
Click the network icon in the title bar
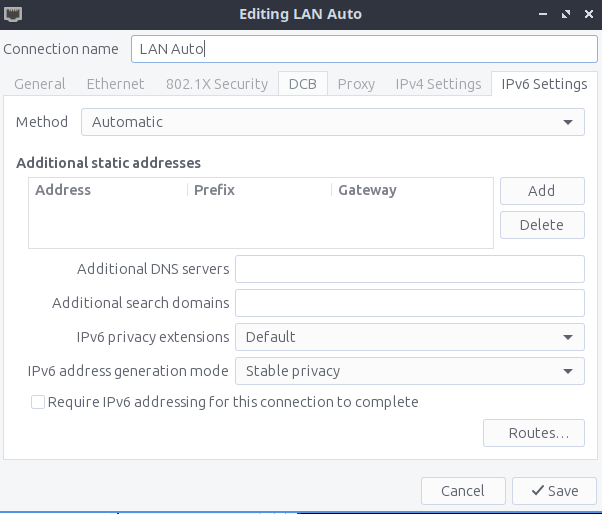(x=13, y=14)
